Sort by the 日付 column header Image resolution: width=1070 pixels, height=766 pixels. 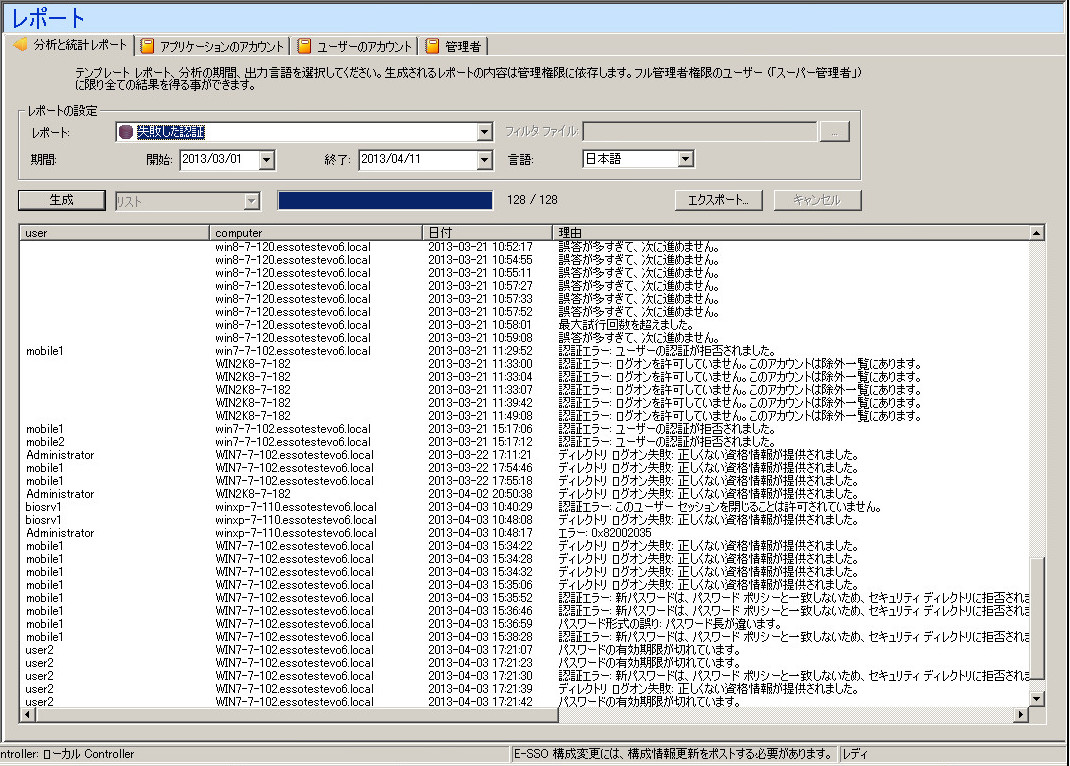[486, 233]
